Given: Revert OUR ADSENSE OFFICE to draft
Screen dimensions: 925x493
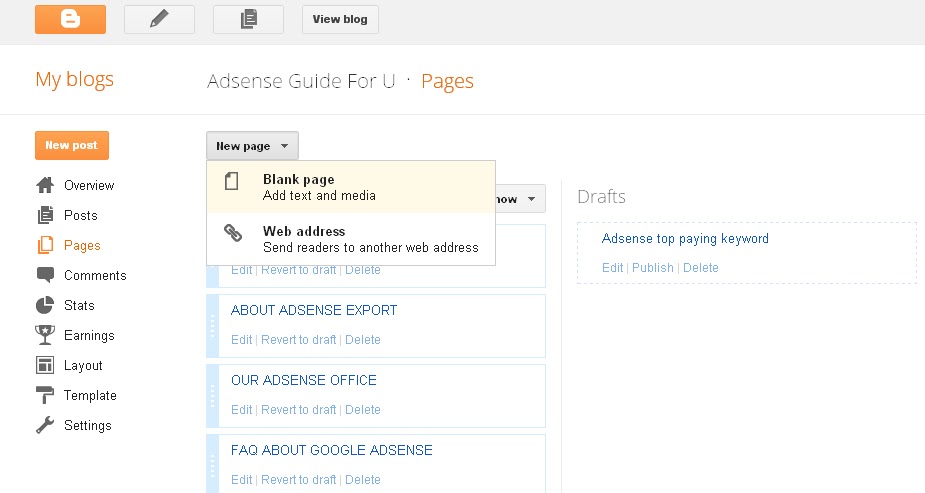Looking at the screenshot, I should tap(299, 410).
